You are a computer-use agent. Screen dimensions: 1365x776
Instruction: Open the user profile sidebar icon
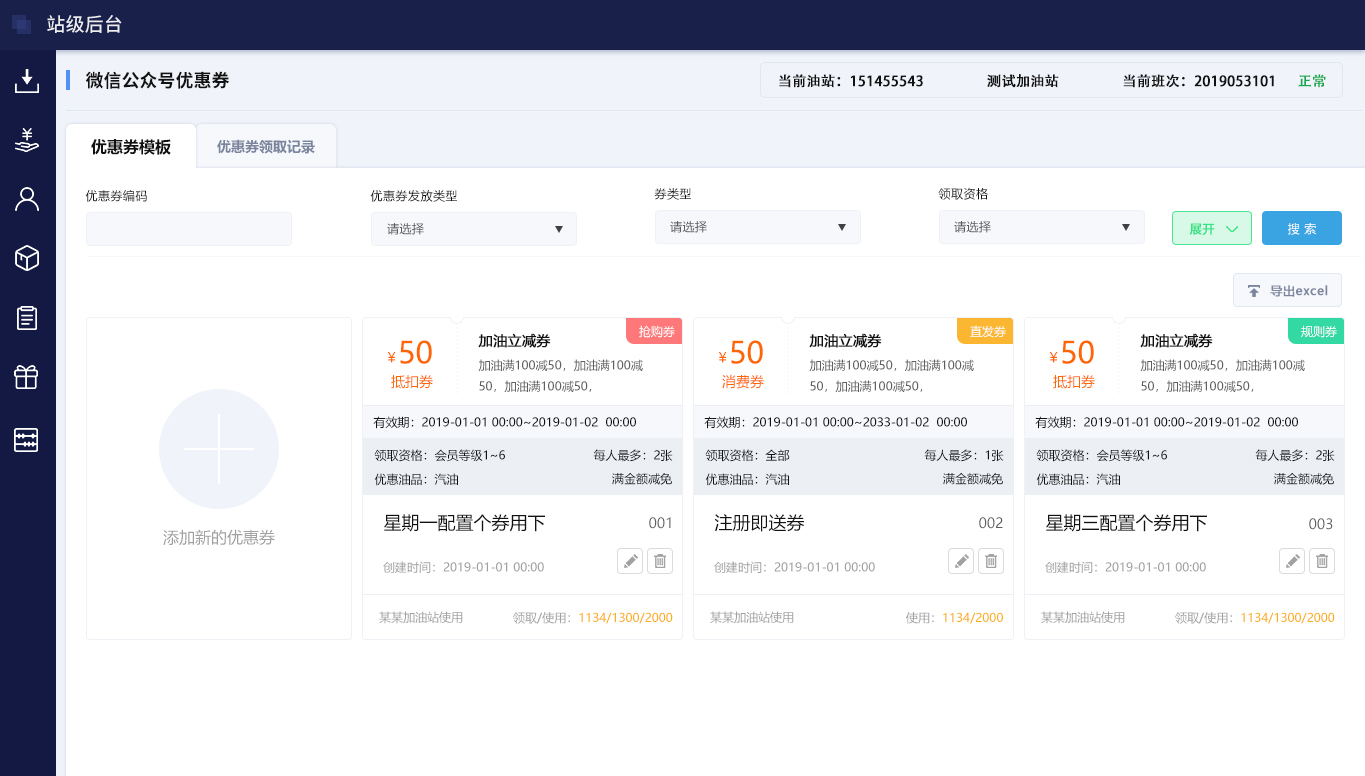click(27, 199)
